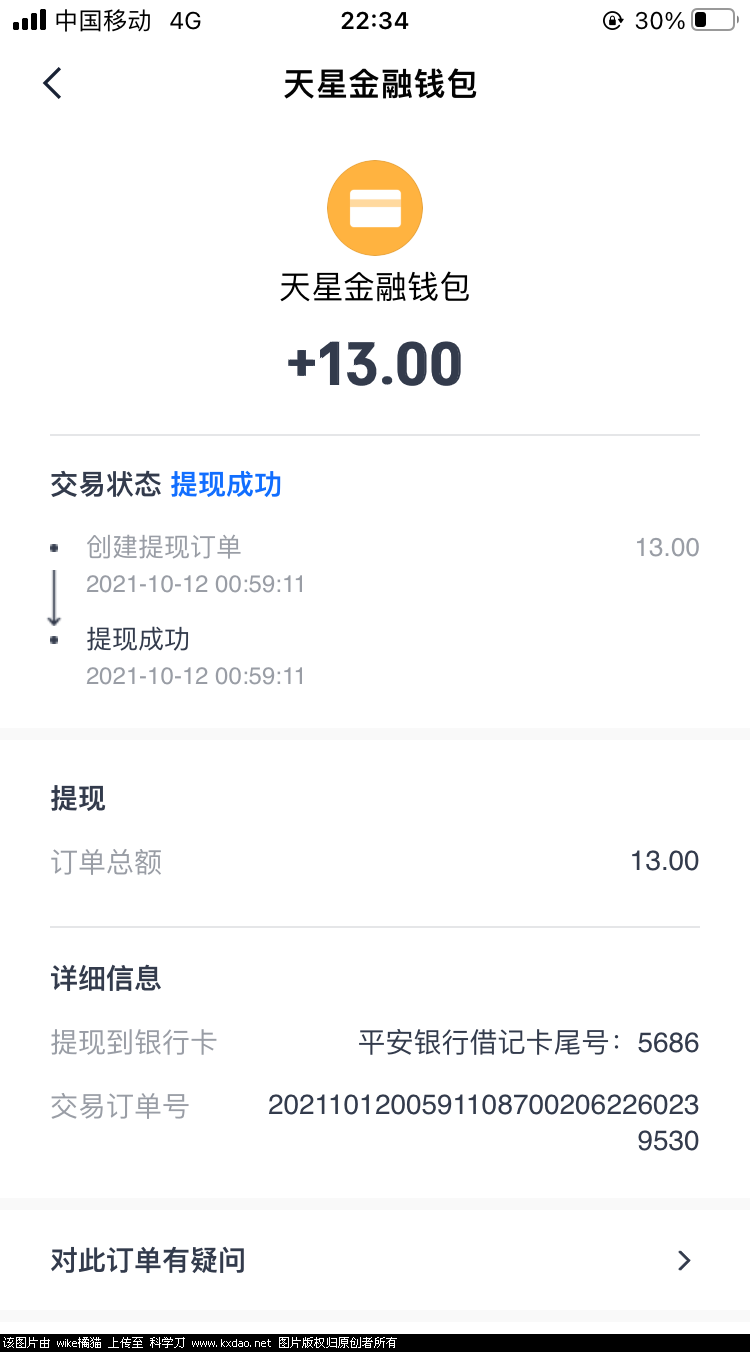Screen dimensions: 750x1352
Task: Tap the 详细信息 section heading
Action: tap(106, 978)
